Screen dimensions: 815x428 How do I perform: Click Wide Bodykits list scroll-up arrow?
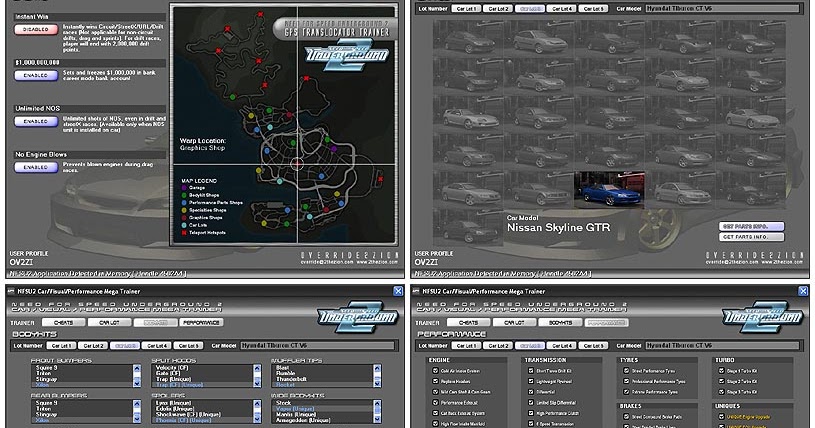coord(377,404)
